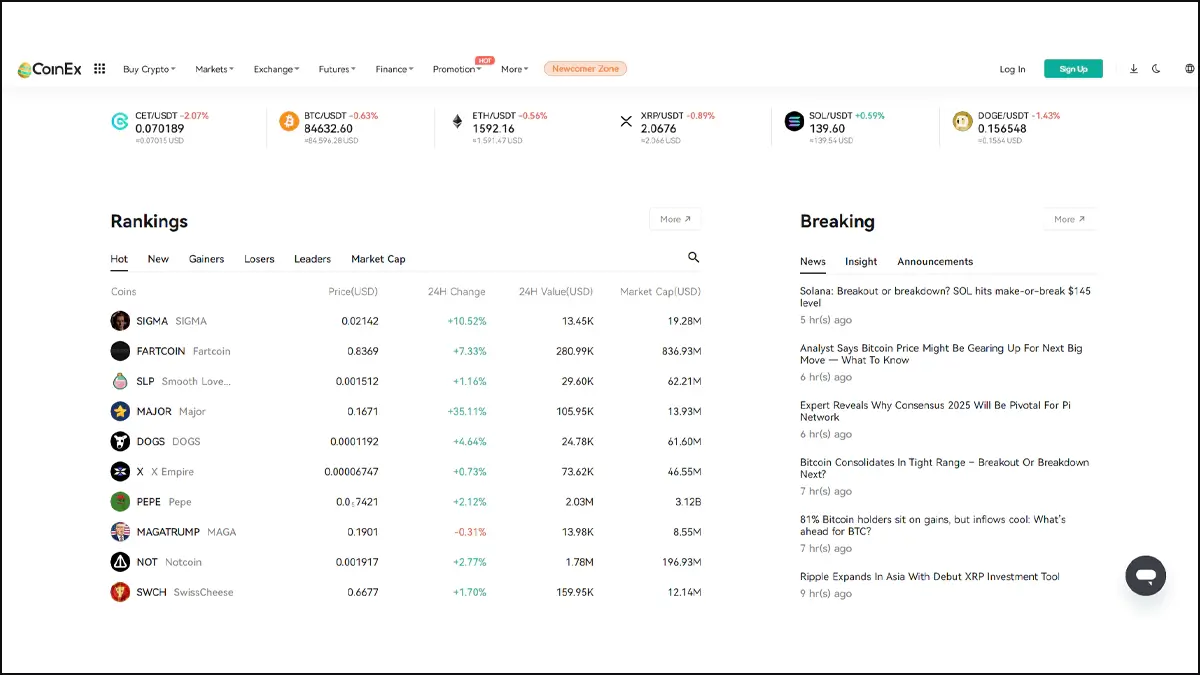Click the SLP coin icon

tap(120, 381)
